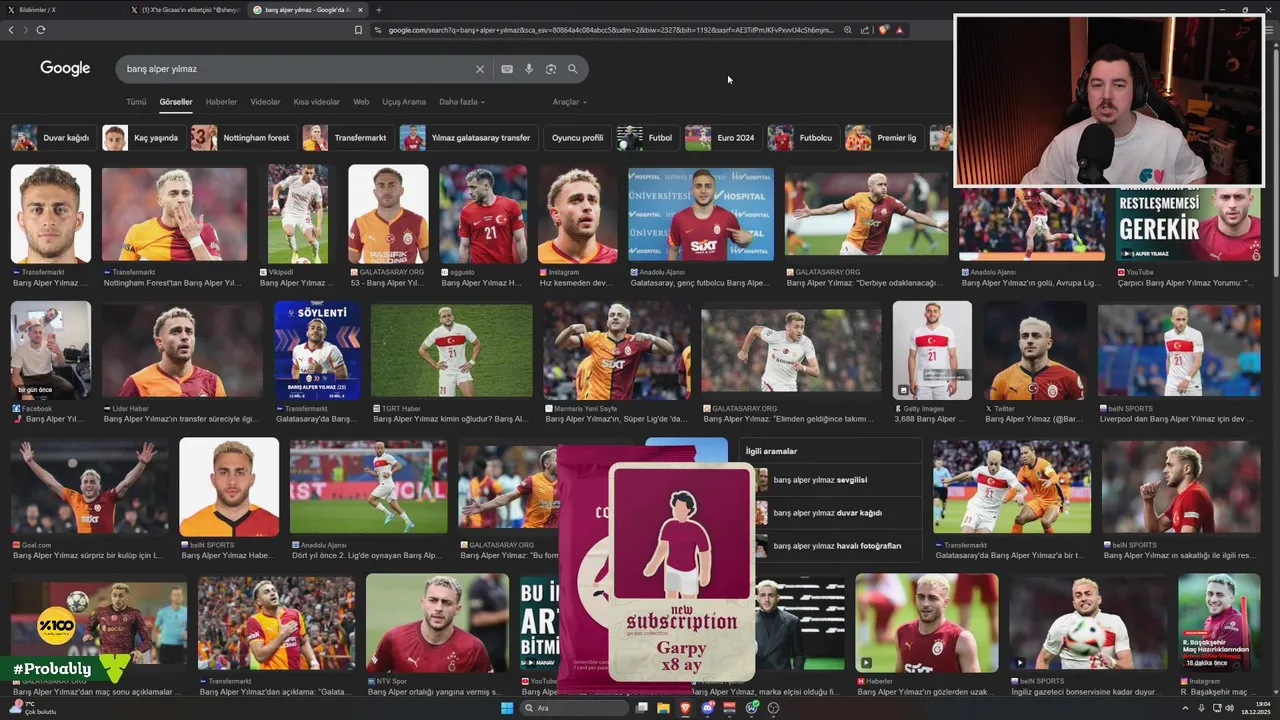The image size is (1280, 720).
Task: Open Uçuş Arama tab
Action: [404, 102]
